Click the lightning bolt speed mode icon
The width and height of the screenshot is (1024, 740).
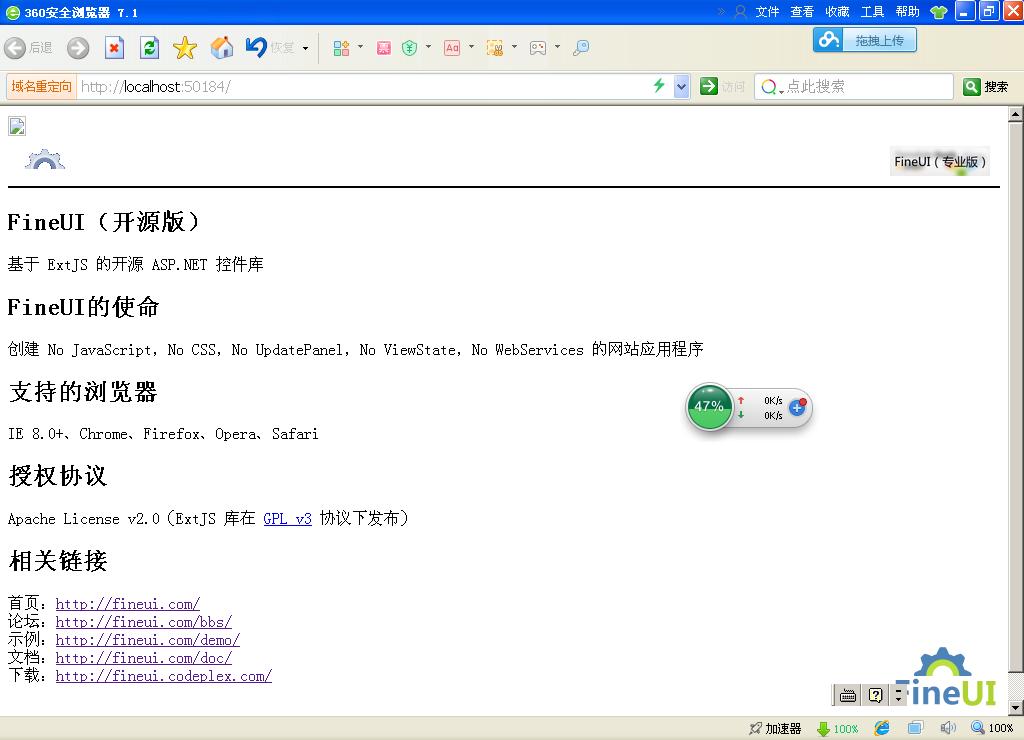tap(659, 86)
